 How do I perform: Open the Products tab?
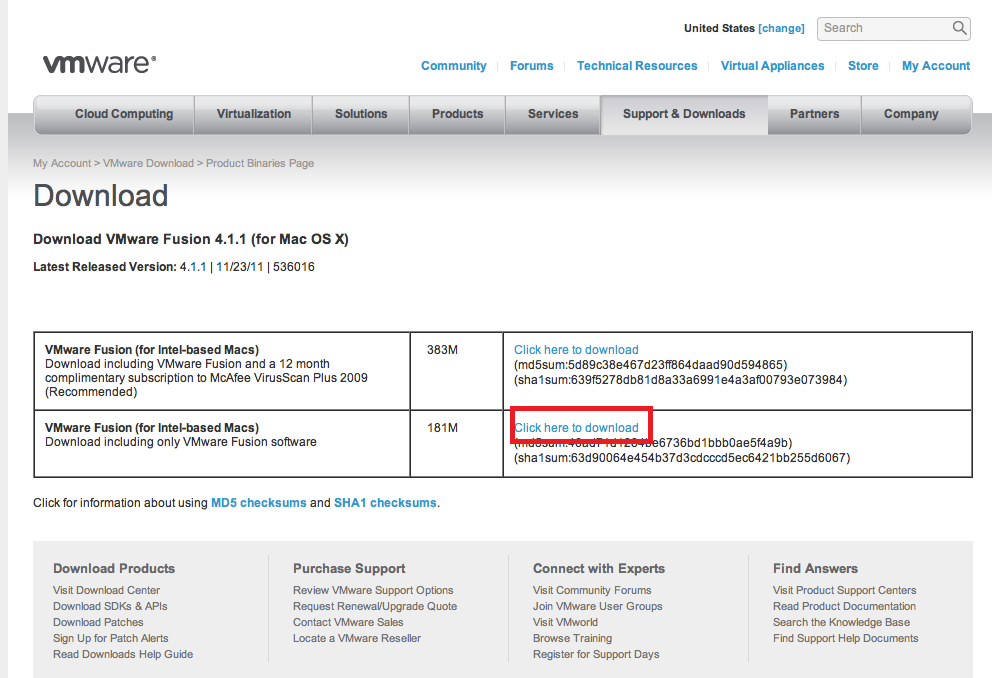pyautogui.click(x=457, y=114)
